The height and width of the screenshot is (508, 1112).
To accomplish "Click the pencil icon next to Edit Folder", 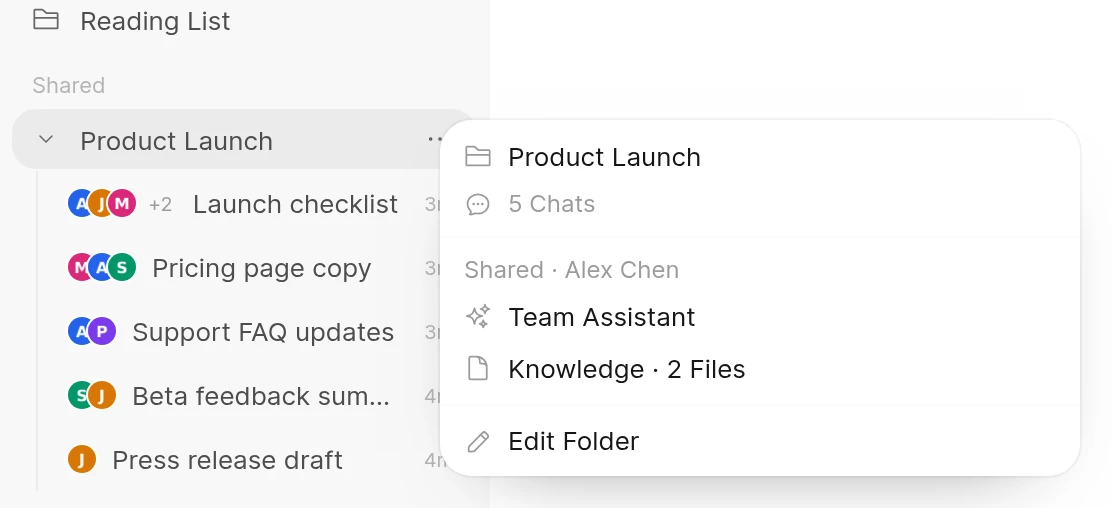I will click(x=478, y=441).
